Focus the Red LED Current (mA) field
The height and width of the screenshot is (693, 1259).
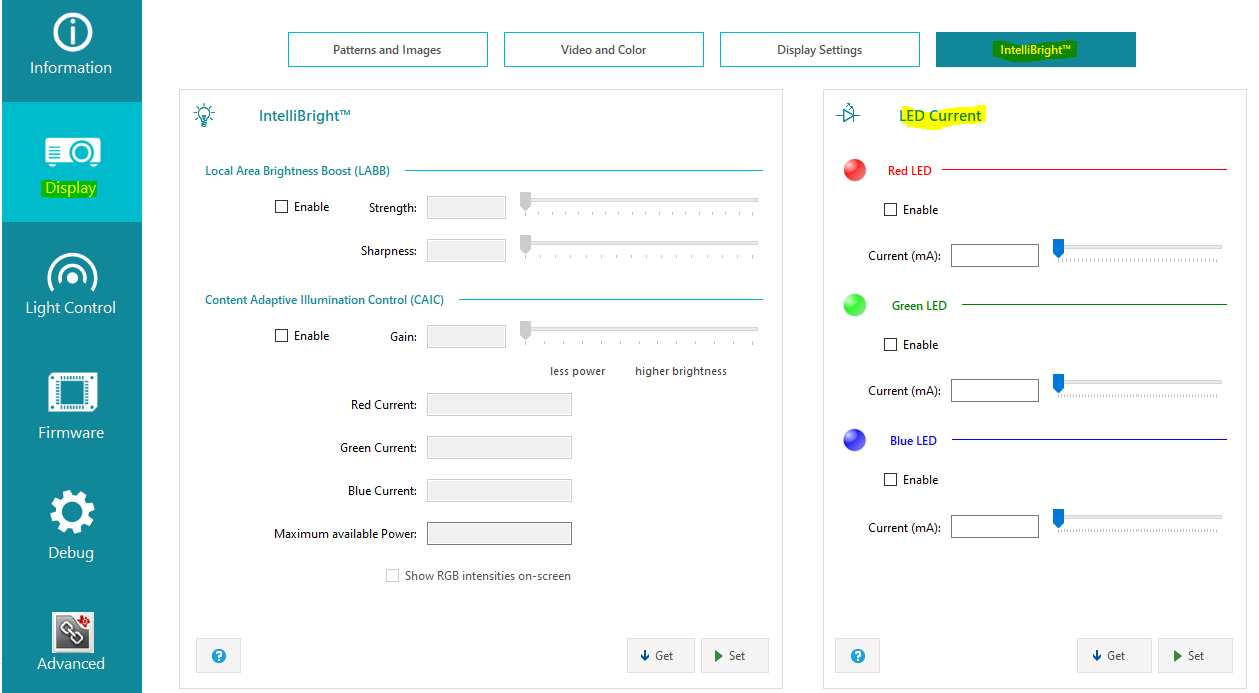tap(995, 256)
